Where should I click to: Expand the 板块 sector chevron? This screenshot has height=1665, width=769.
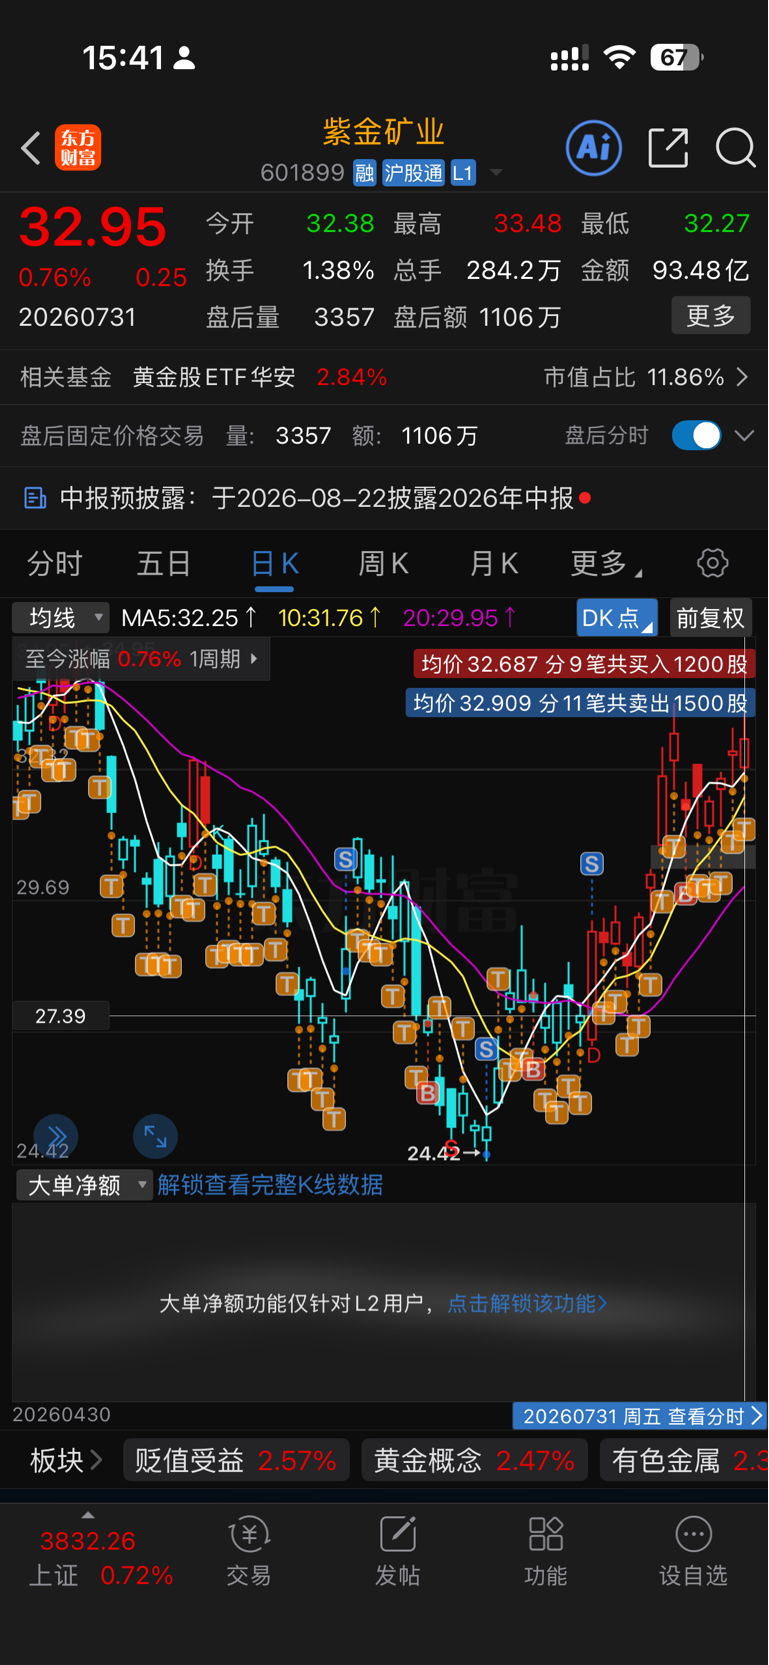click(96, 1461)
